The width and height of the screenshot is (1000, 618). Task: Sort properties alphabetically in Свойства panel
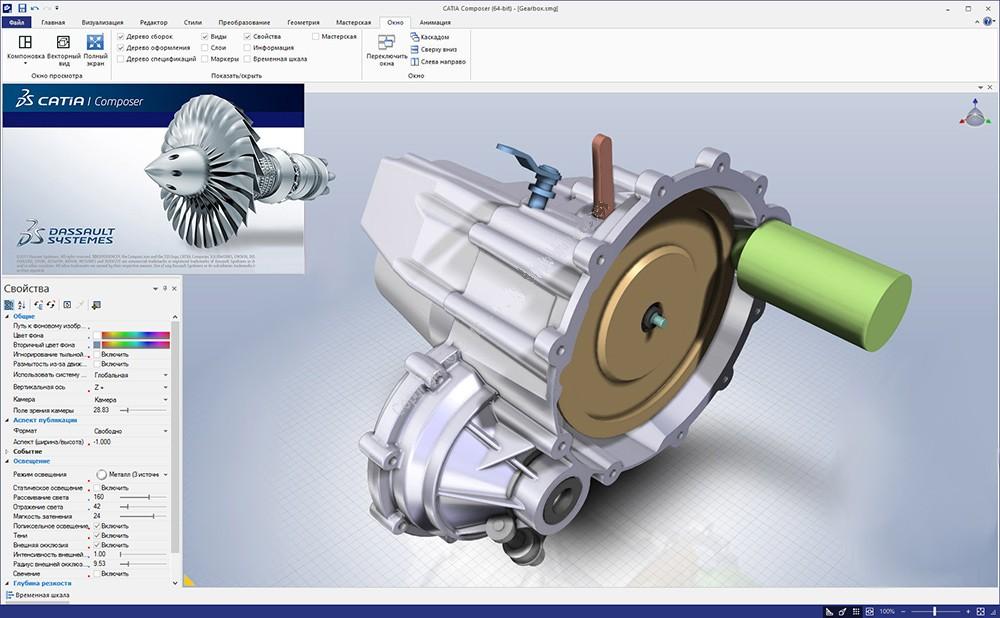(x=21, y=304)
